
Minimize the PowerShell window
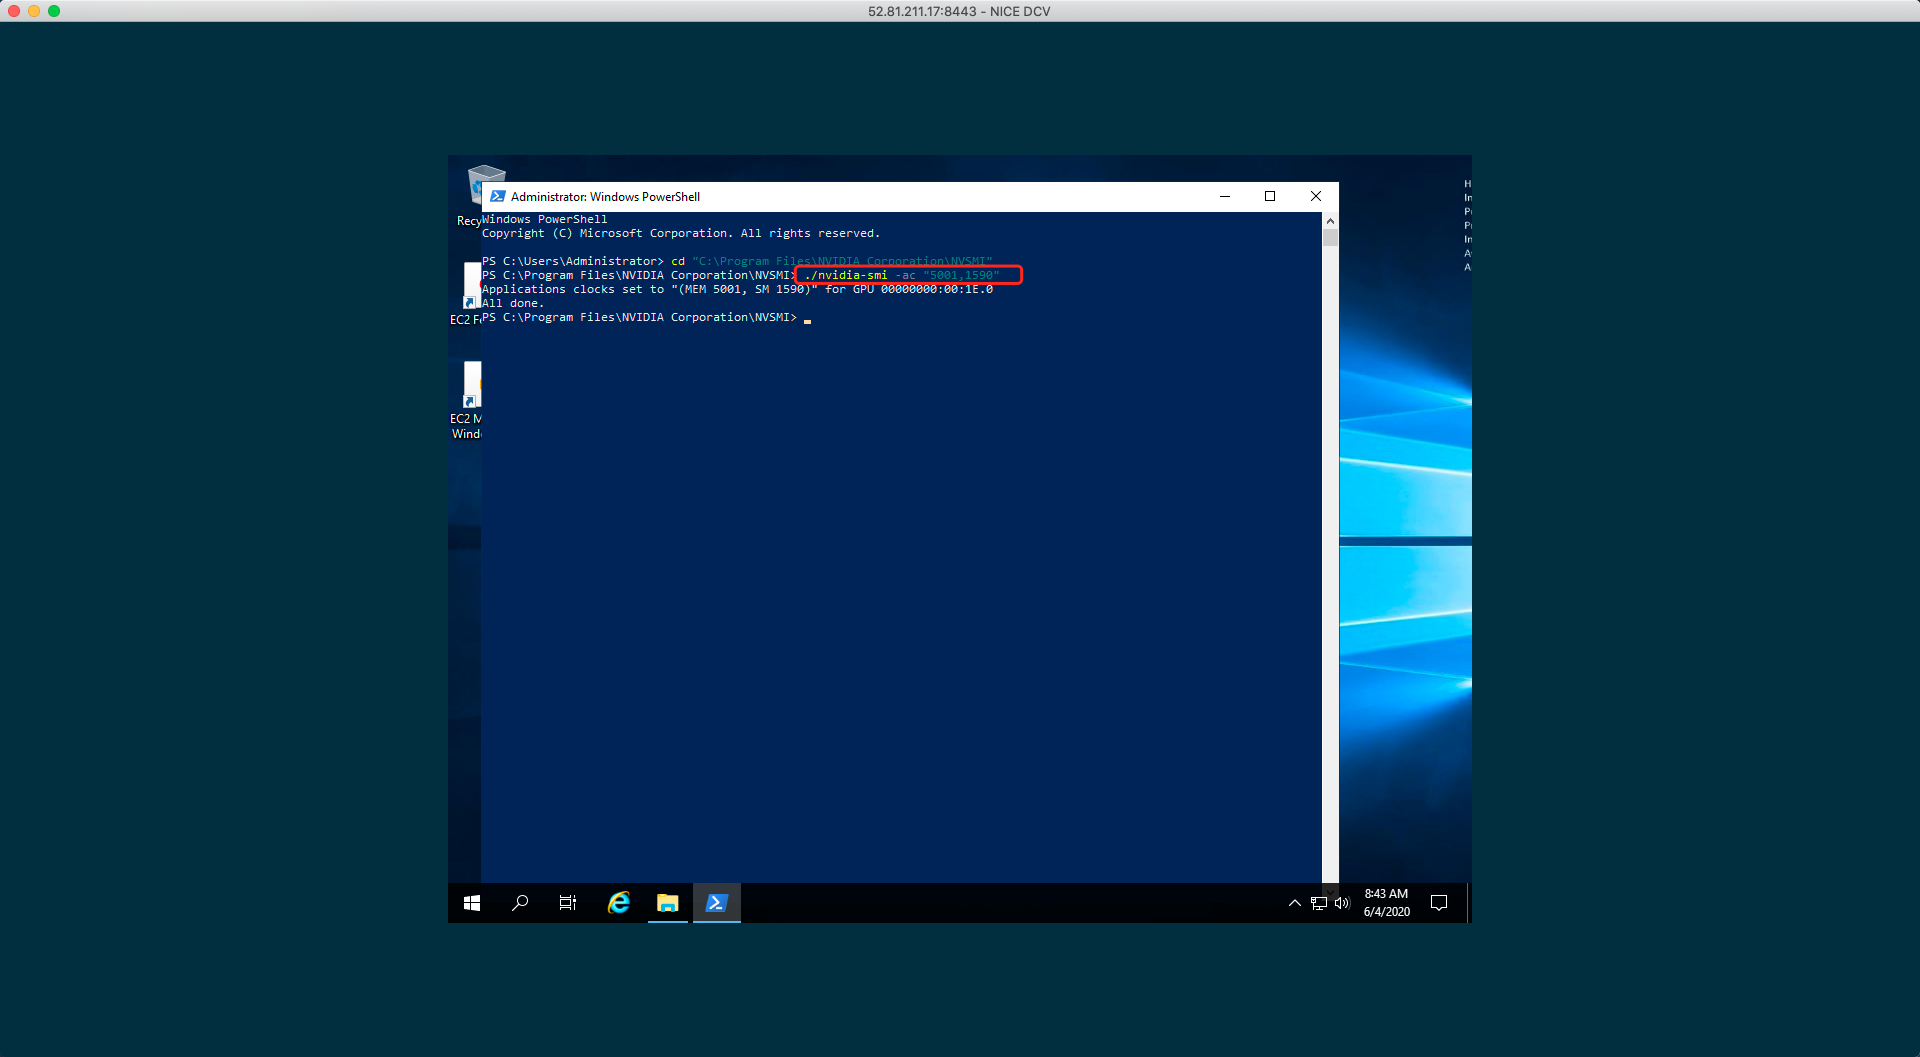point(1225,197)
